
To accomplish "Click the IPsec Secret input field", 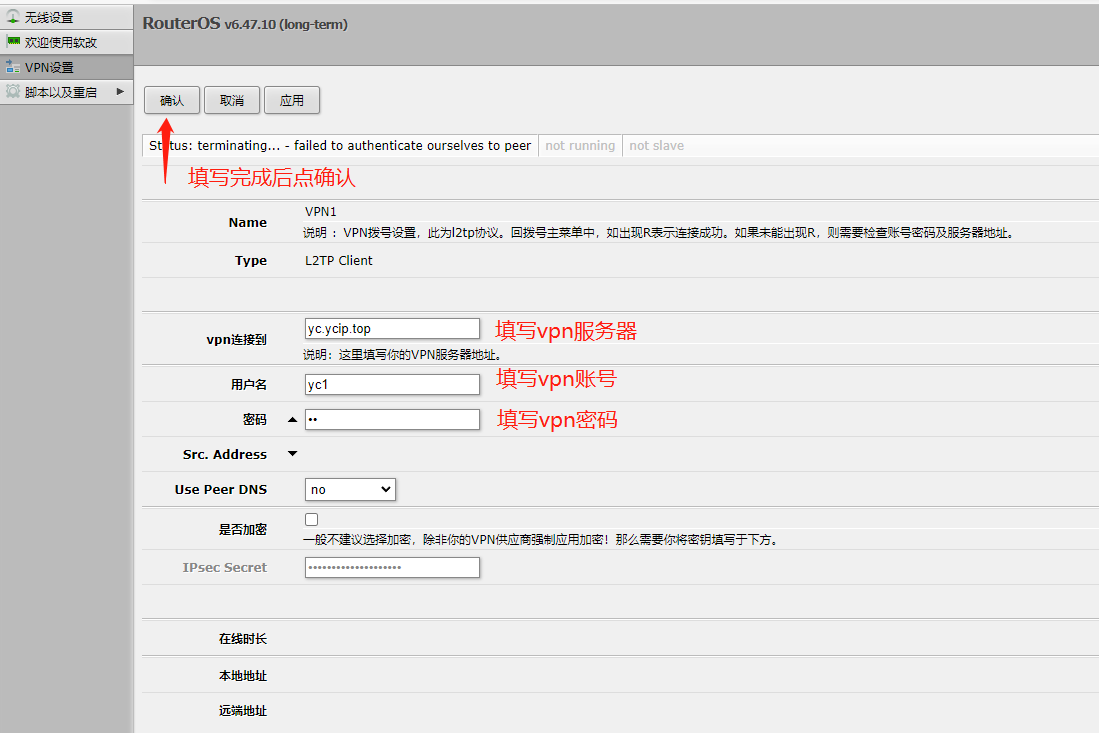I will pyautogui.click(x=392, y=567).
